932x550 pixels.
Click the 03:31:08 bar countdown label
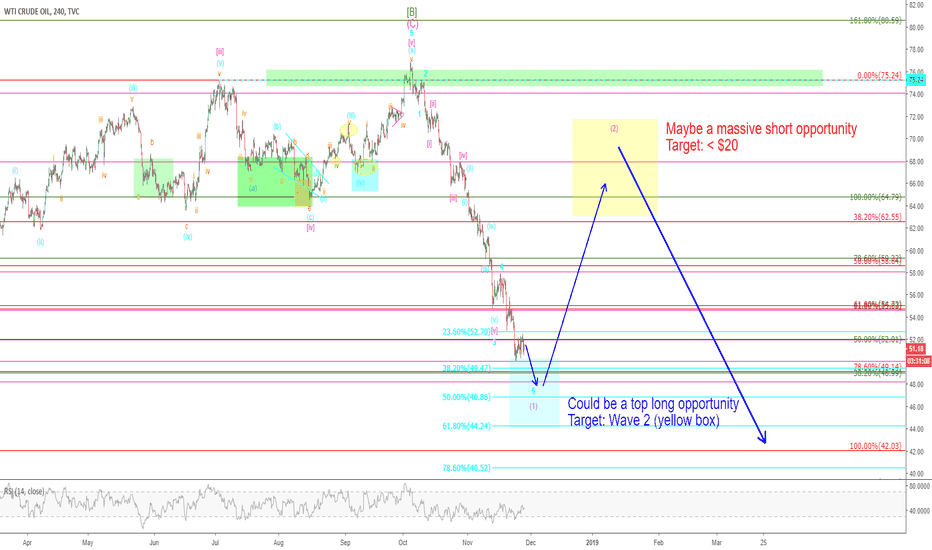917,361
